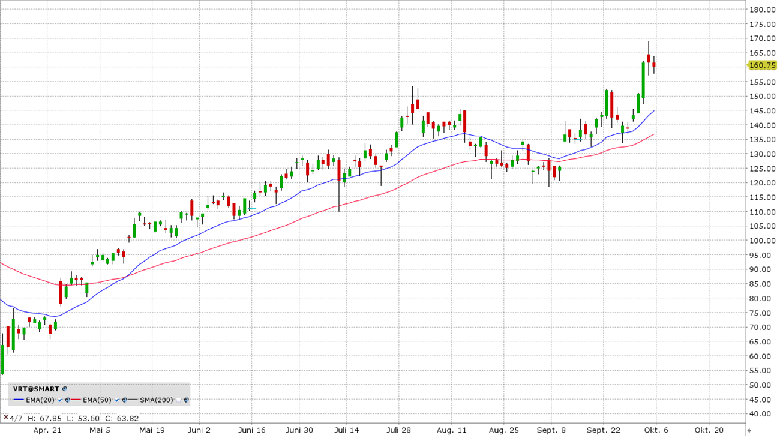Click the Okt. 6 date axis label
The image size is (780, 438).
click(656, 431)
